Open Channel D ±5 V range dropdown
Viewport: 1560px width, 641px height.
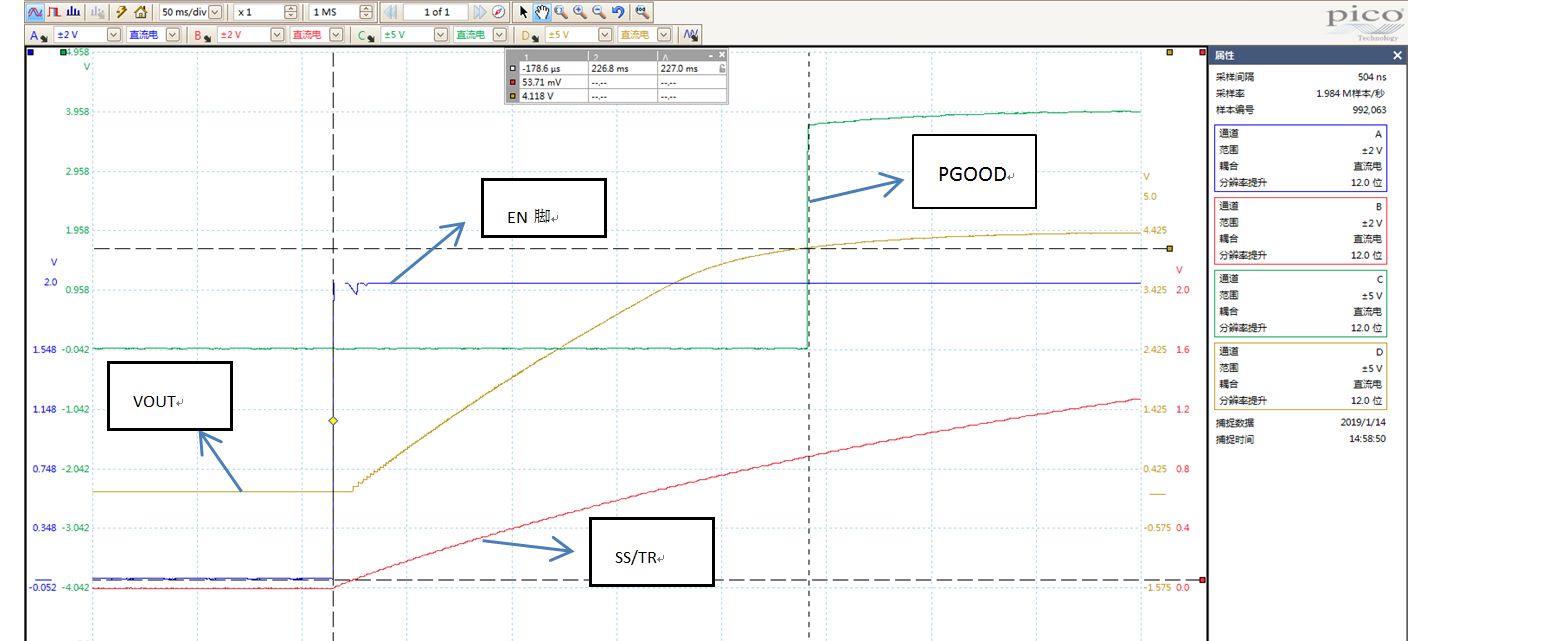[606, 34]
